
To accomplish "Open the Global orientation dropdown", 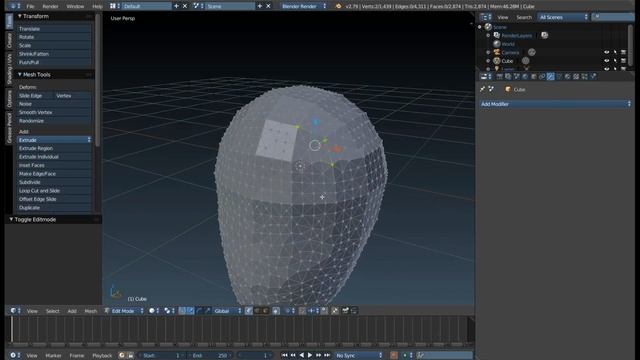I will coord(227,311).
